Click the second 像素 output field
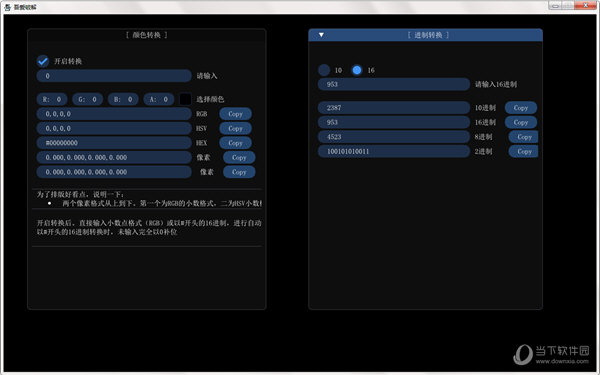 click(114, 172)
